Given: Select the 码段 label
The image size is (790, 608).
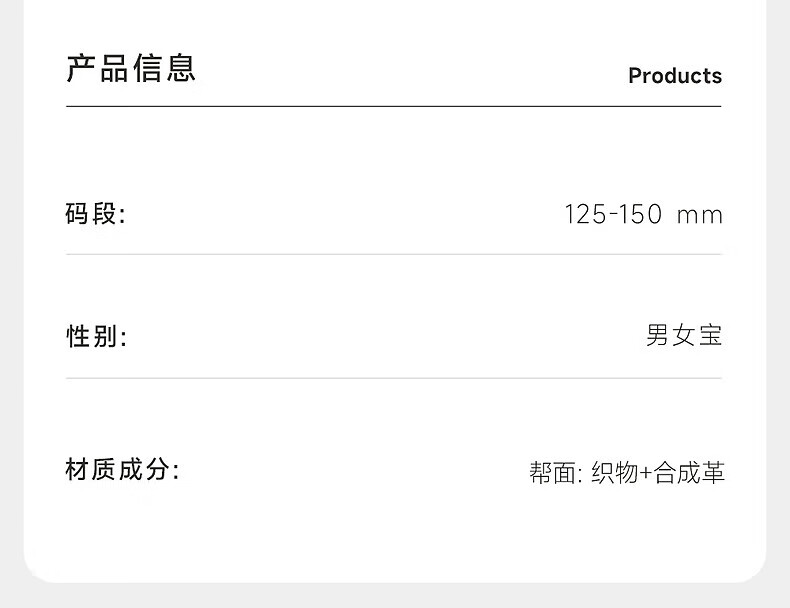Looking at the screenshot, I should click(x=95, y=213).
